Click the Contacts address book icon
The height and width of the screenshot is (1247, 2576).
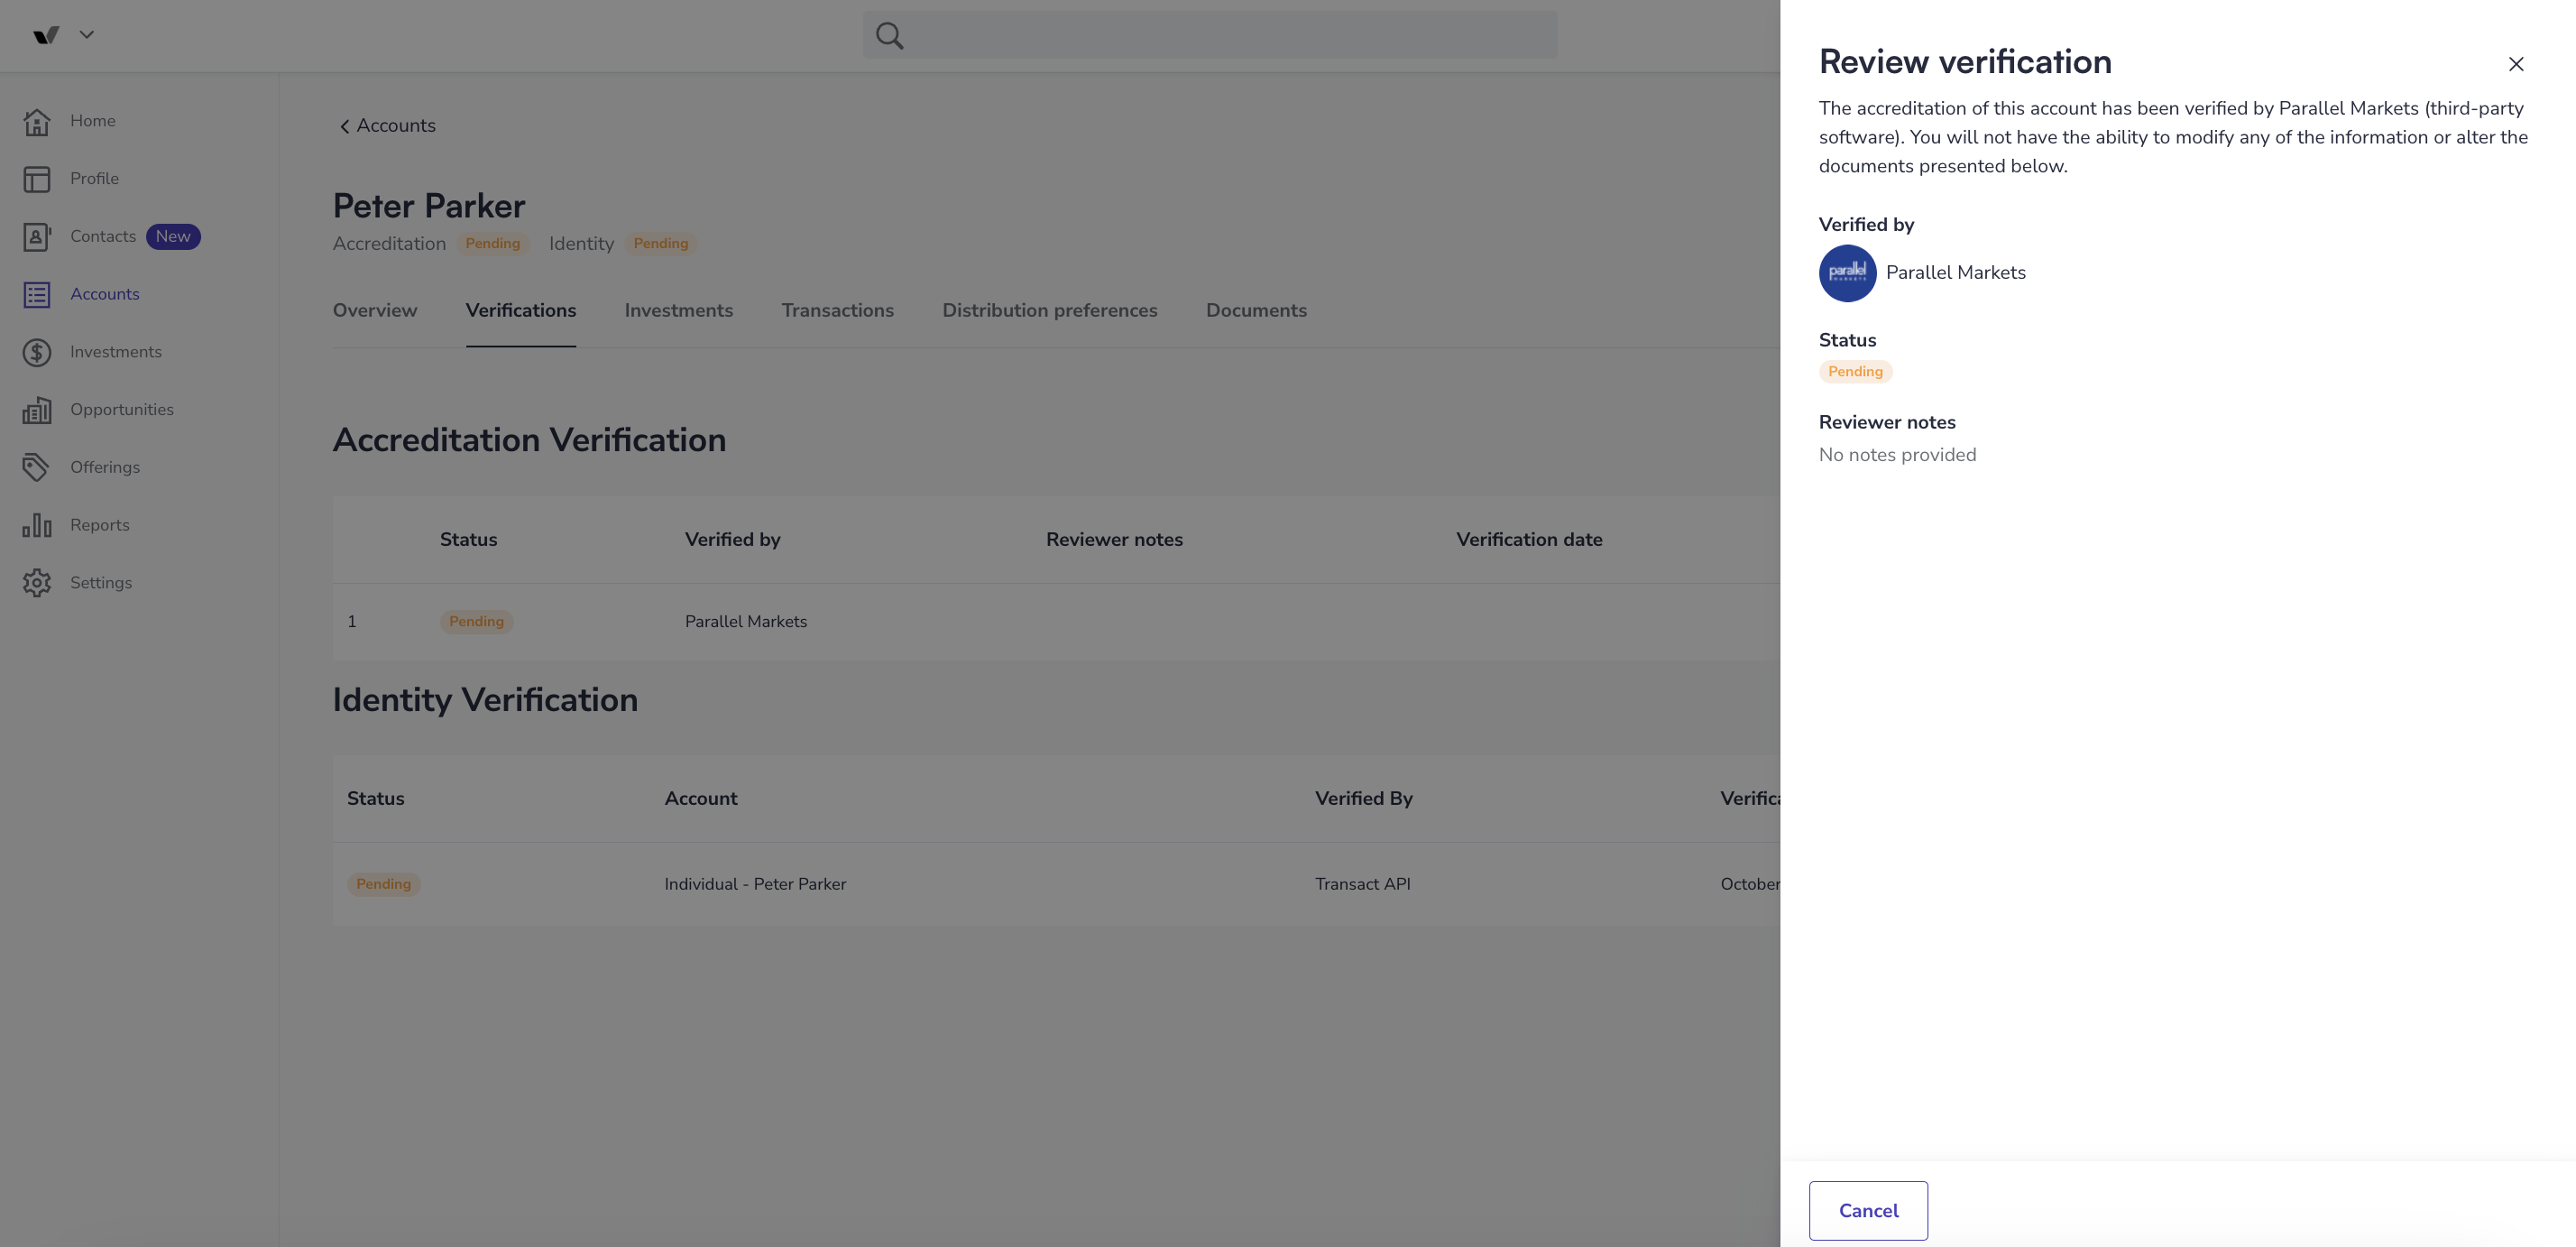point(37,237)
